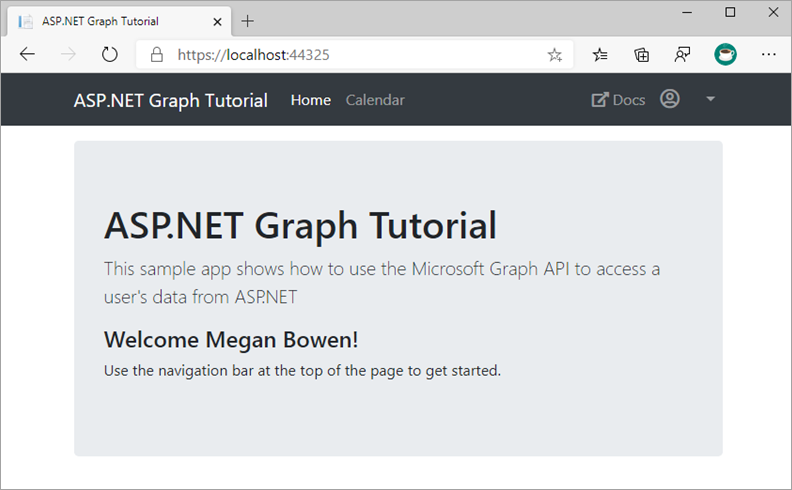Go back with the browser back arrow

click(x=27, y=54)
